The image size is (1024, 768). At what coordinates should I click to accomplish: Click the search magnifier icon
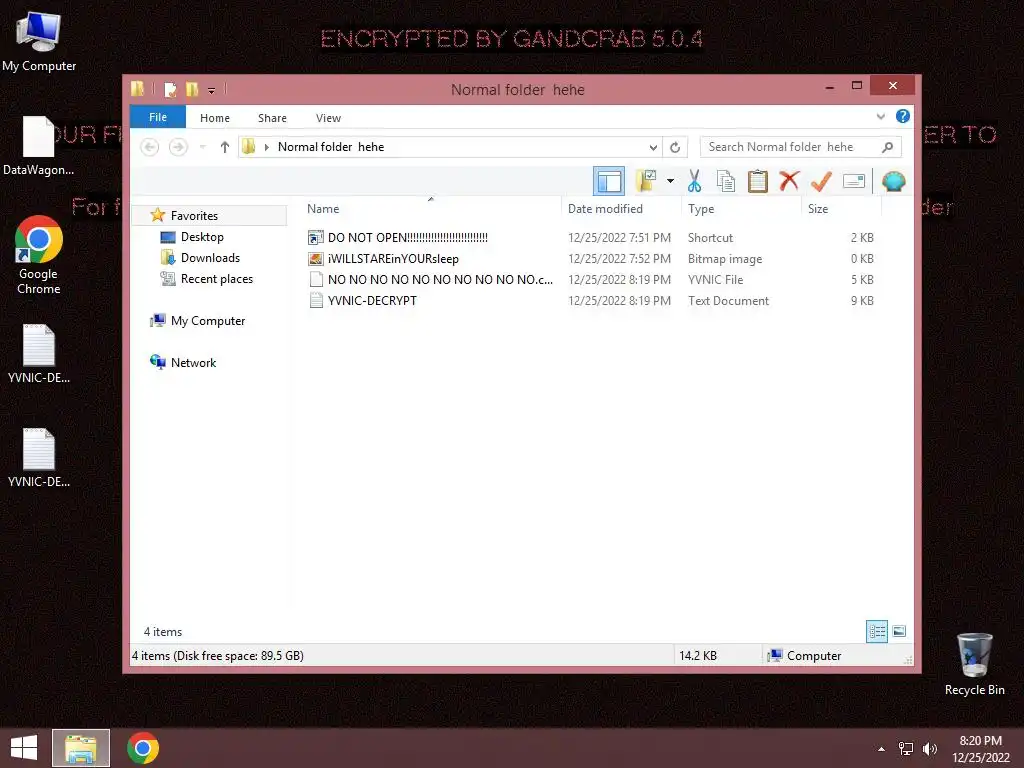[x=888, y=147]
